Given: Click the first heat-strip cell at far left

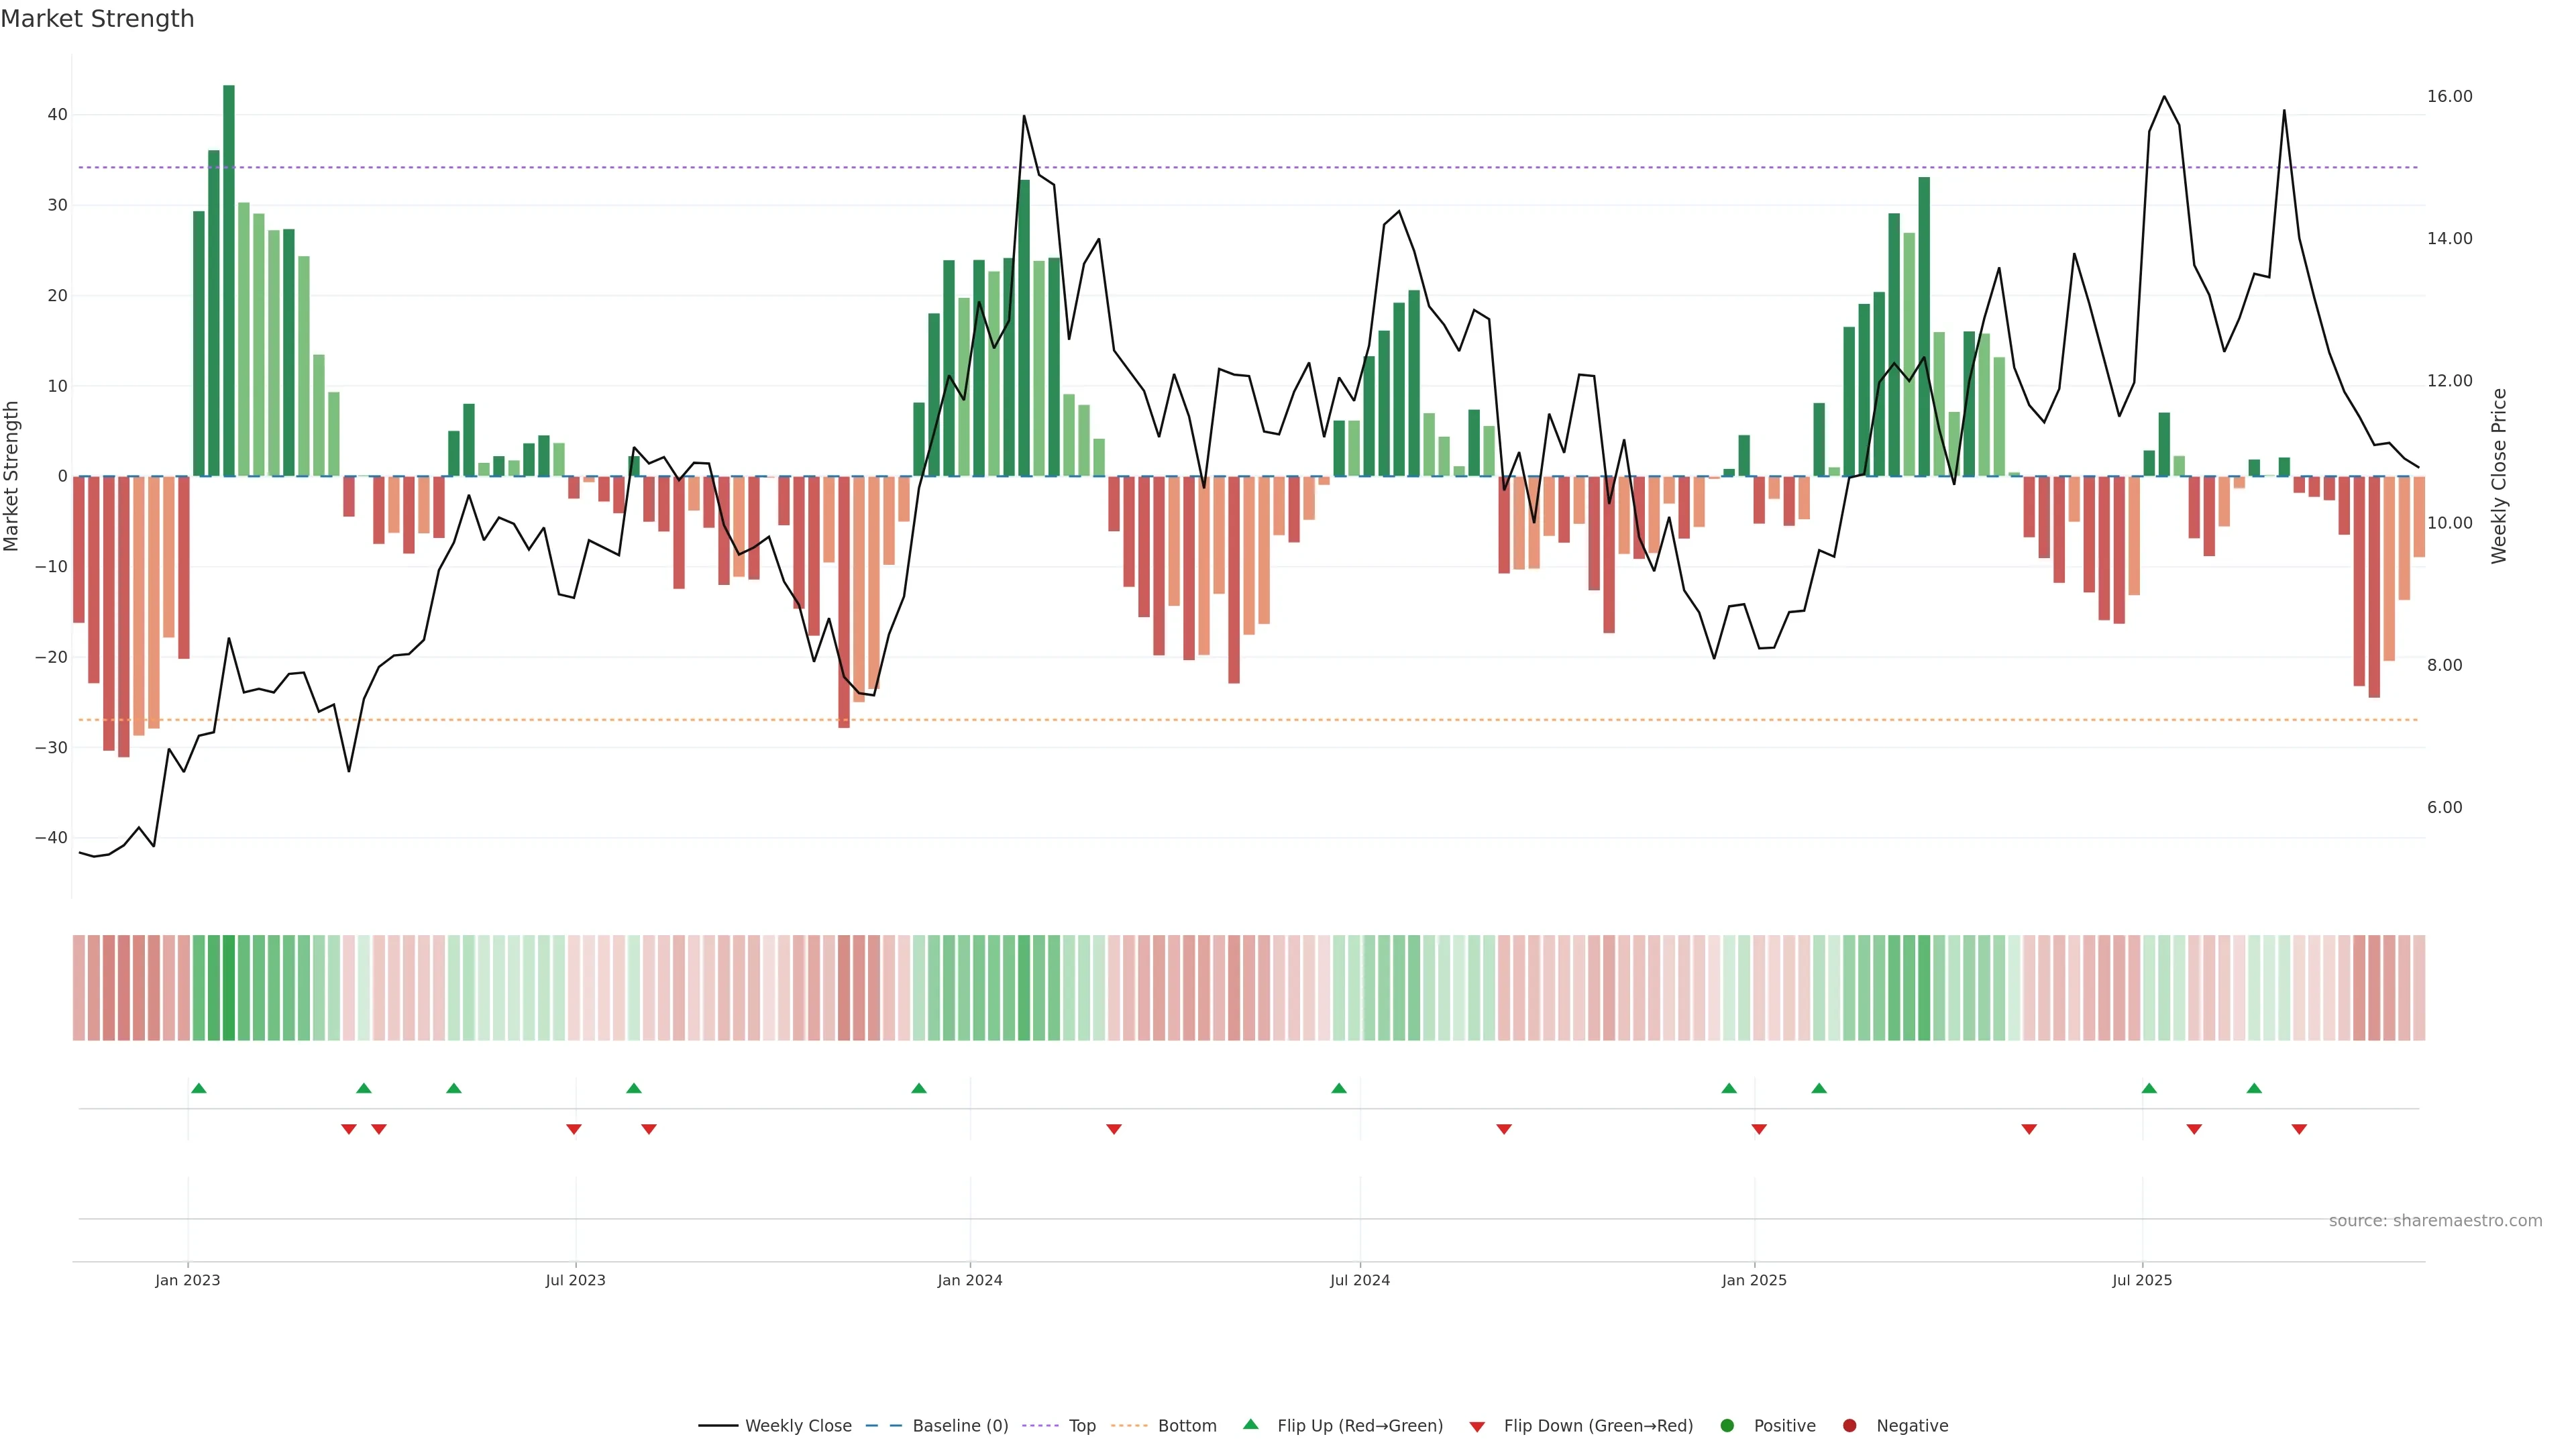Looking at the screenshot, I should 79,988.
